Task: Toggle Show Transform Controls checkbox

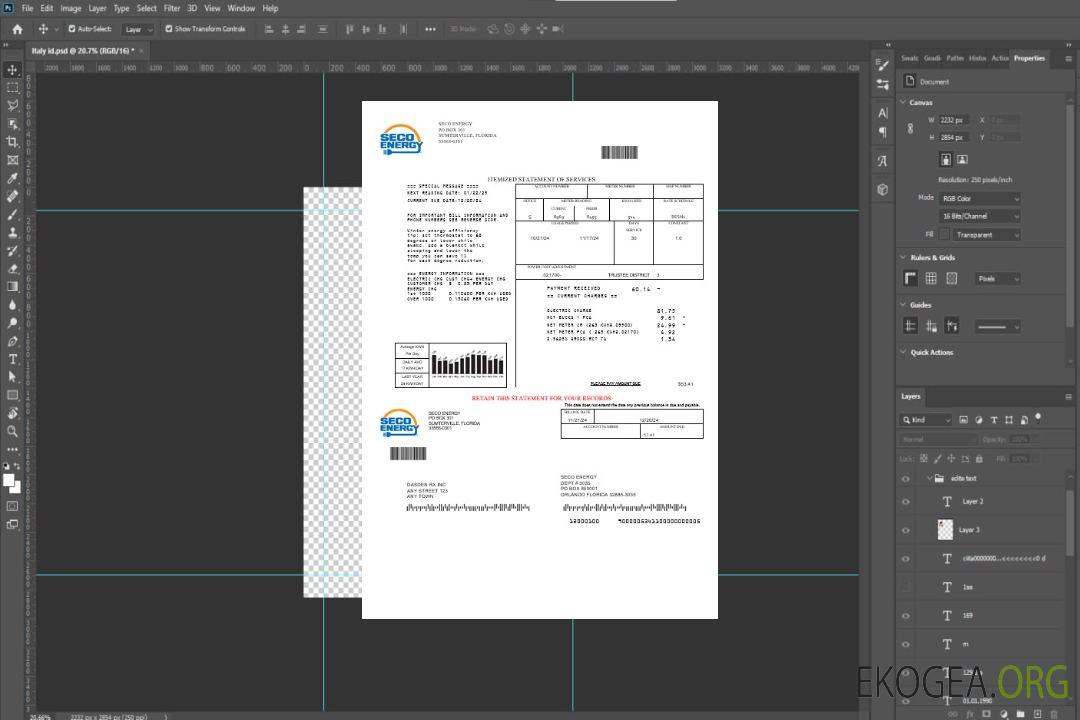Action: click(169, 29)
